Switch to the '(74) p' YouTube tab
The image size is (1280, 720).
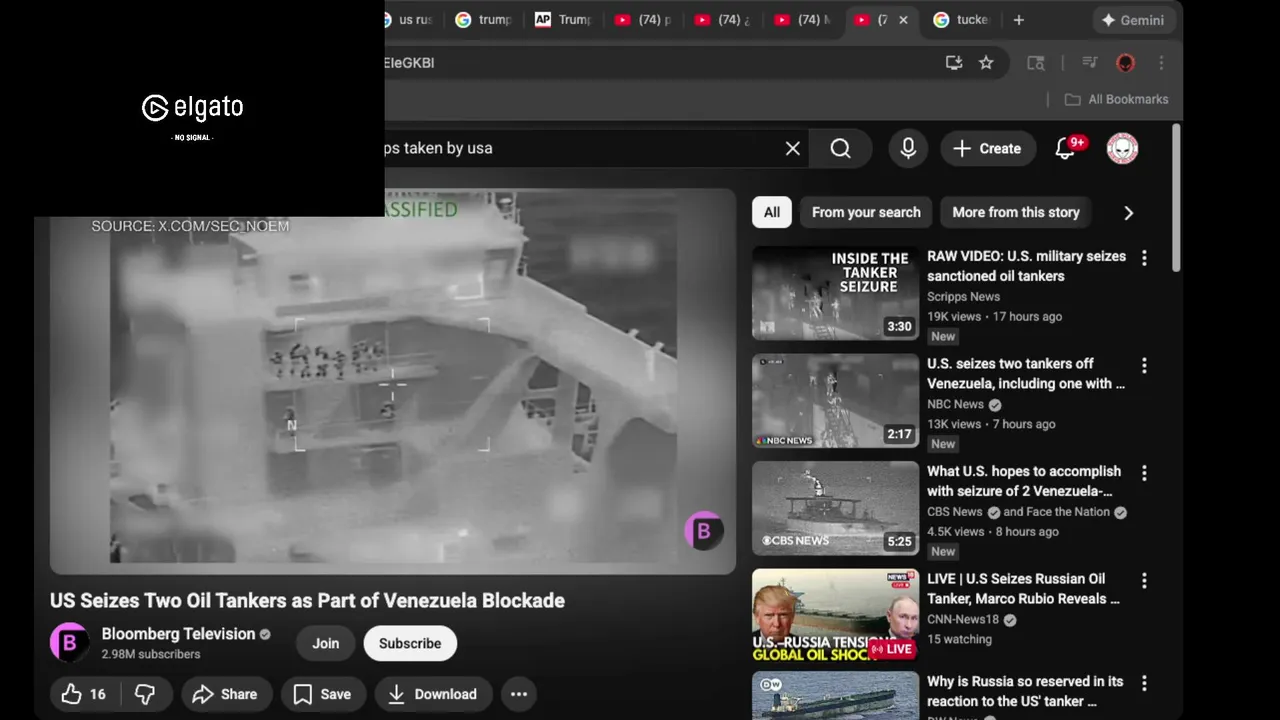click(x=644, y=20)
